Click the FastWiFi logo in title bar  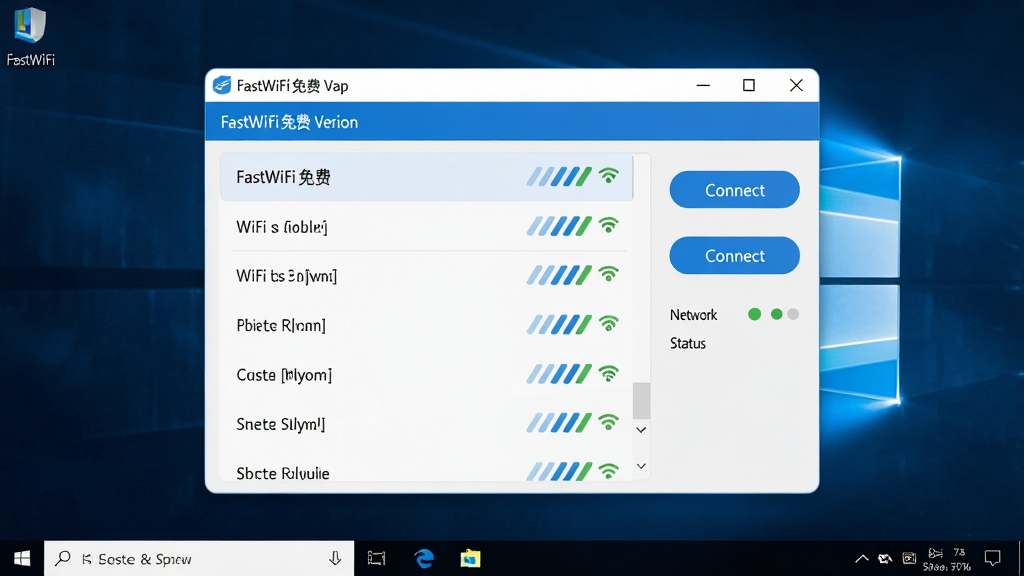pyautogui.click(x=222, y=85)
